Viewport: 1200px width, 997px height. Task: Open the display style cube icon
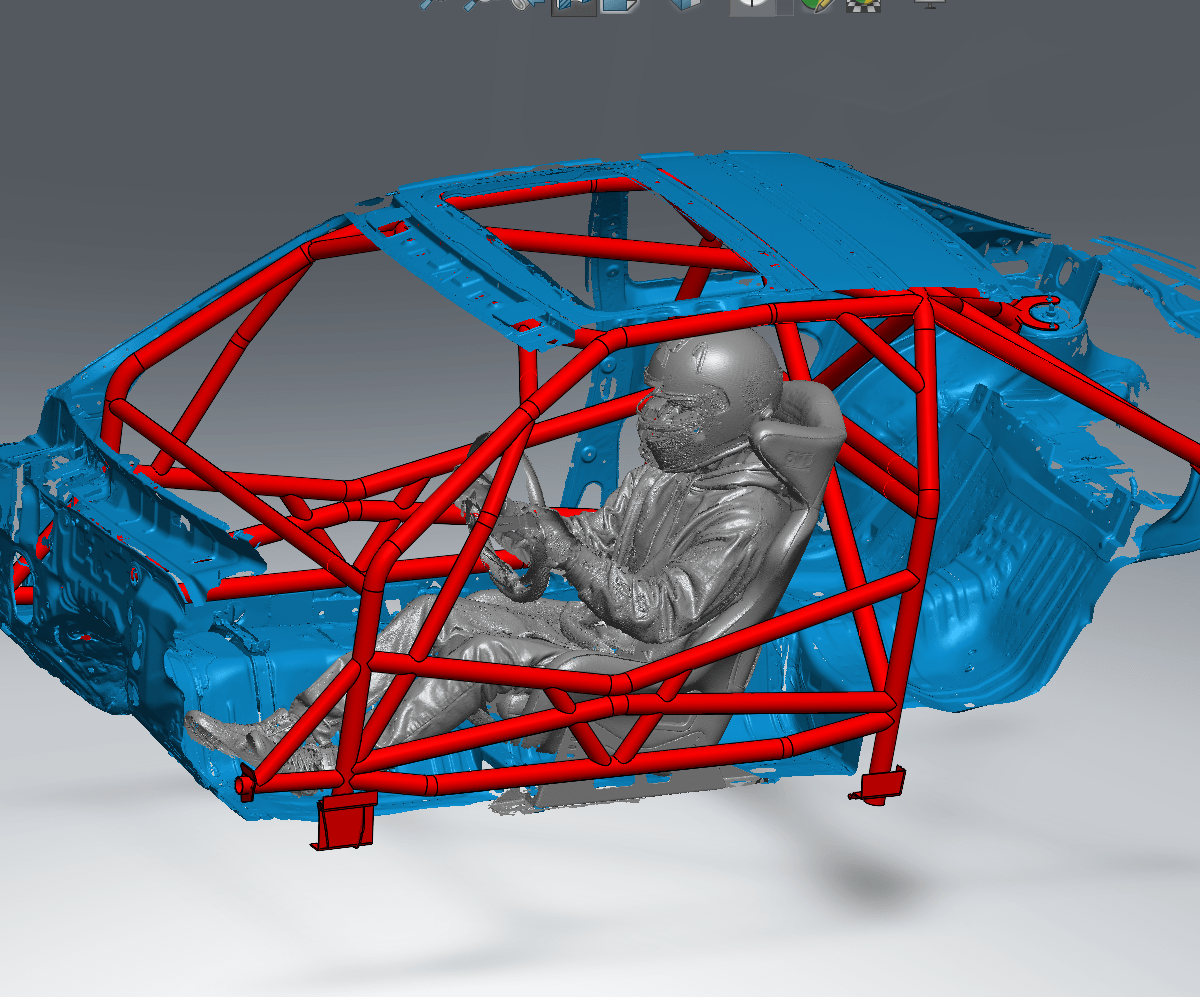686,5
